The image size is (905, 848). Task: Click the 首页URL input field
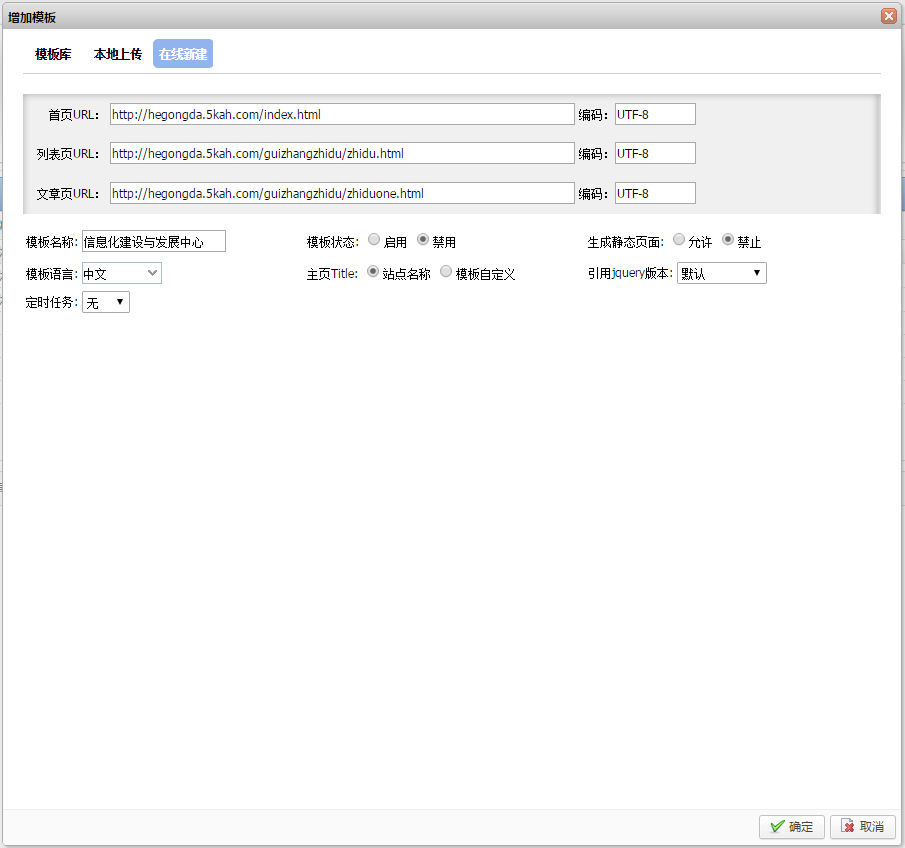point(342,115)
